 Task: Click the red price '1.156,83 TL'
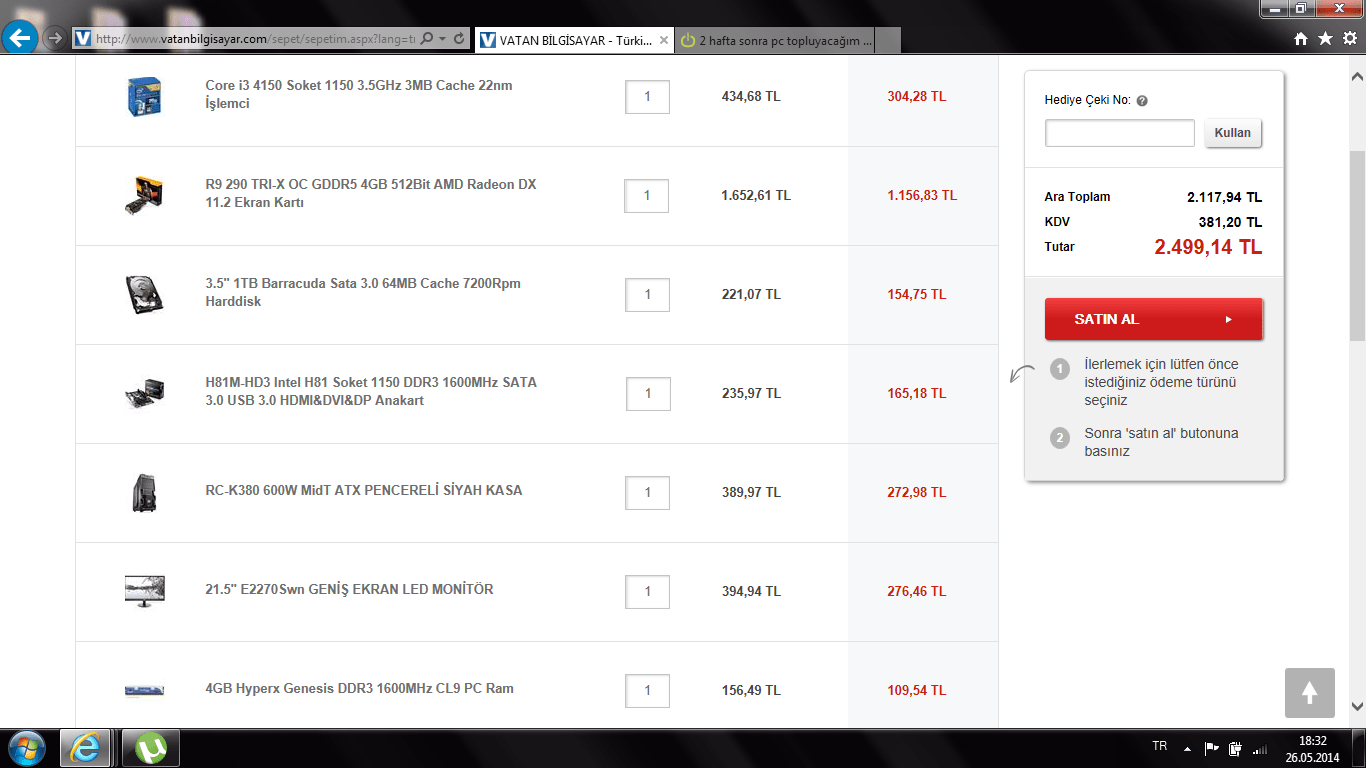pos(922,195)
